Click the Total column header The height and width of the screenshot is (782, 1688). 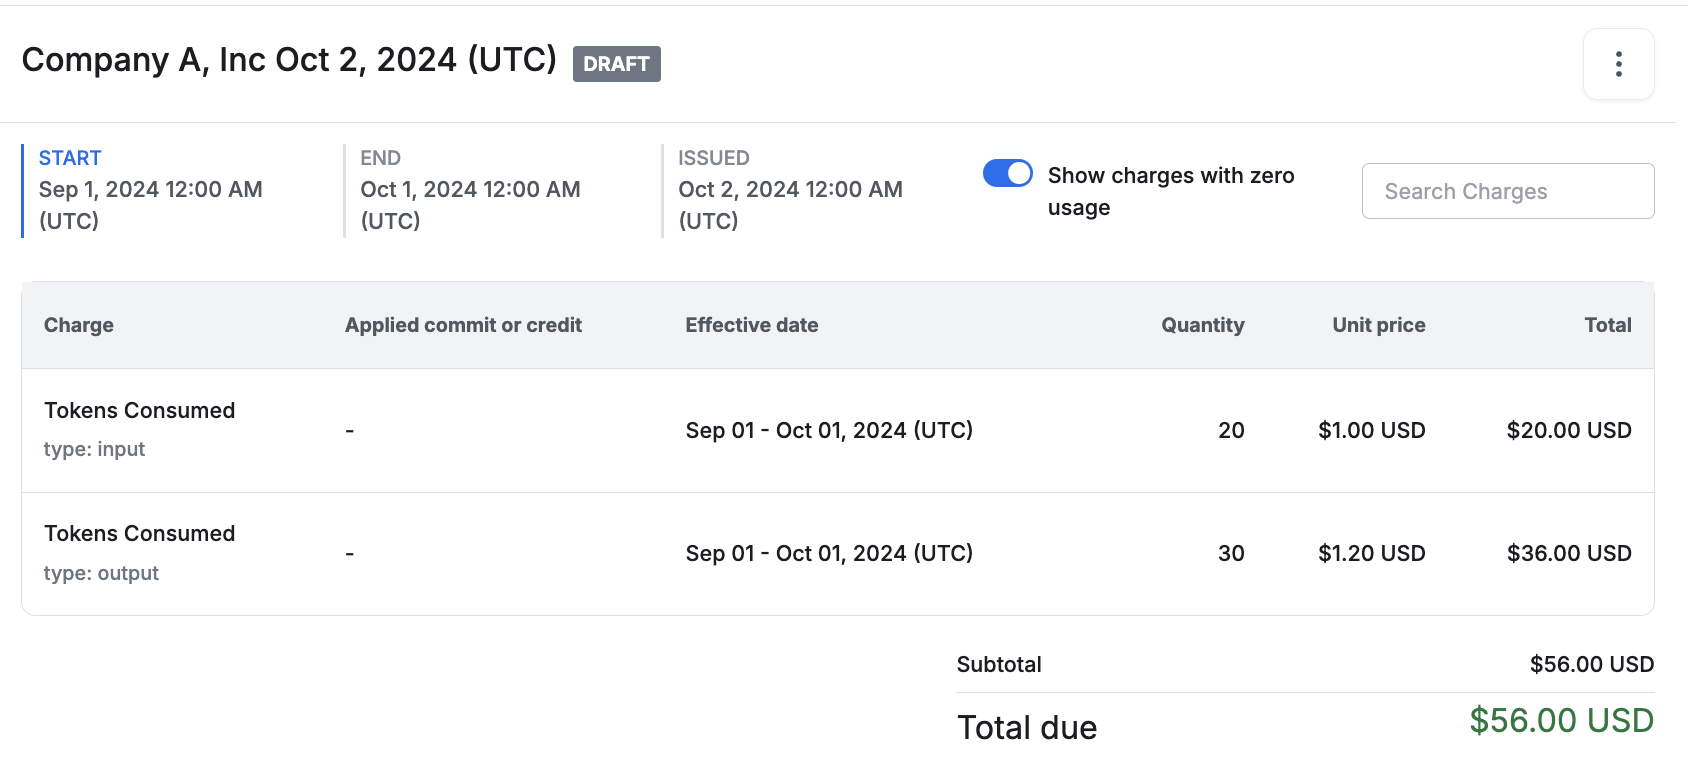point(1607,325)
